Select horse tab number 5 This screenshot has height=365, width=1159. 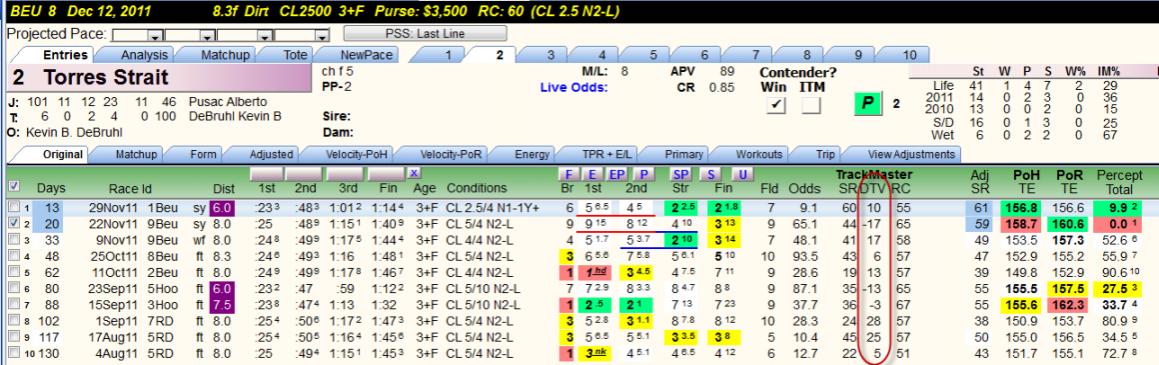tap(653, 55)
